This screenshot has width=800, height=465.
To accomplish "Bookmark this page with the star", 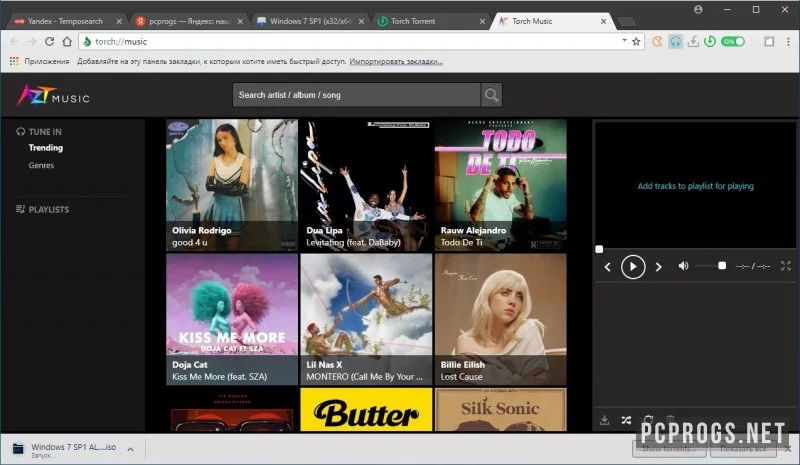I will click(x=636, y=42).
